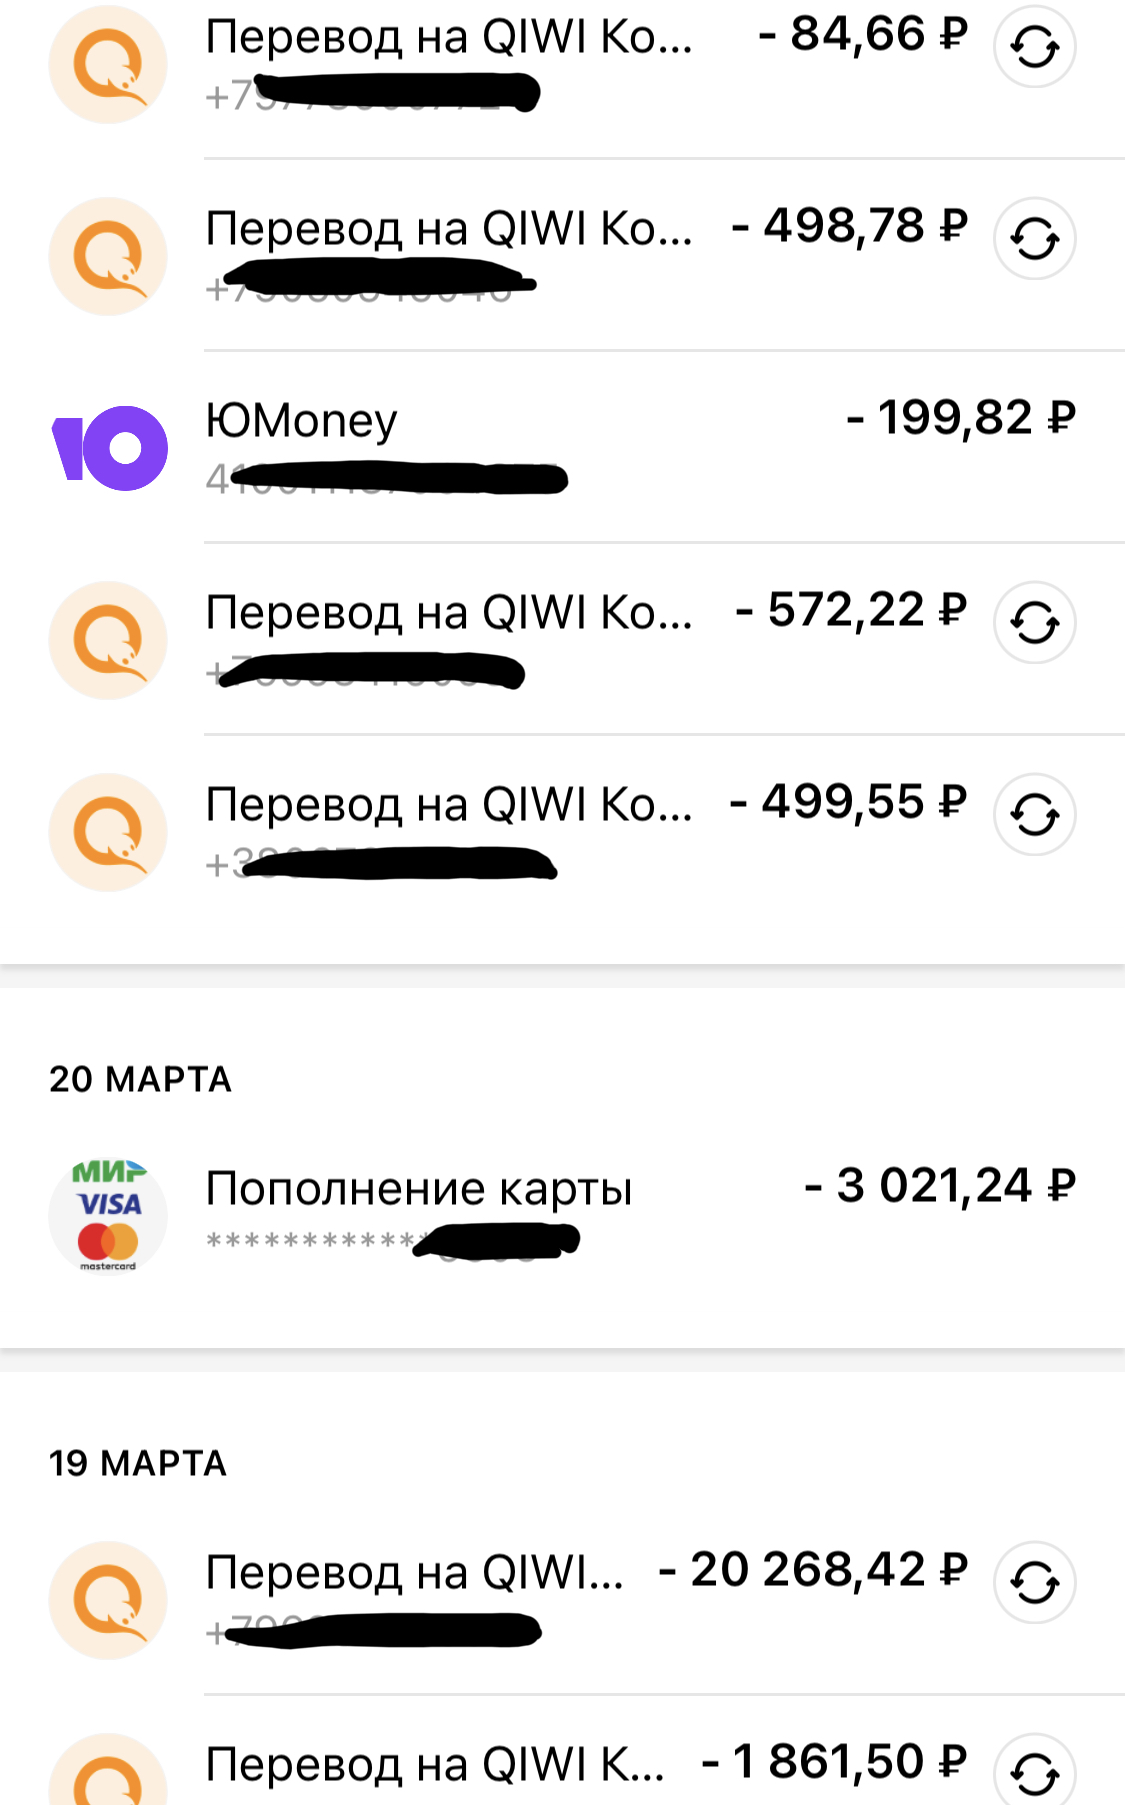The width and height of the screenshot is (1125, 1805).
Task: Tap QIWI logo of 20 268,42 ₽ transfer
Action: tap(109, 1600)
